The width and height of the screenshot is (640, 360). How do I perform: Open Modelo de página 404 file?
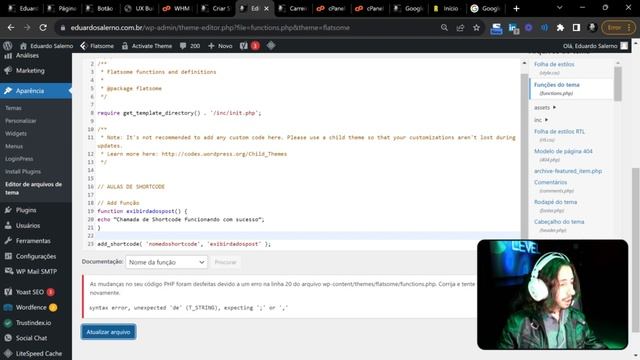pos(563,155)
